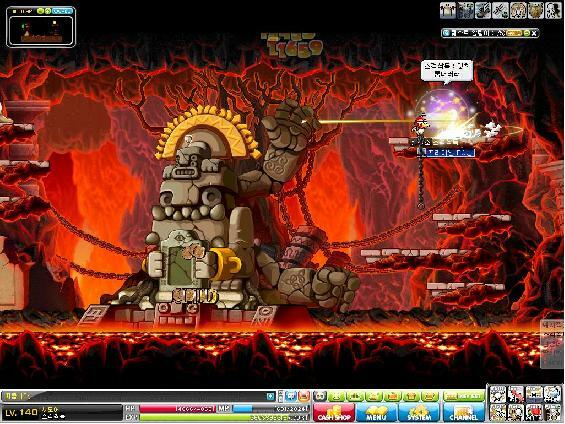Screen dimensions: 565x424
Task: Minimize the minimap with the green minus button
Action: [x=40, y=11]
